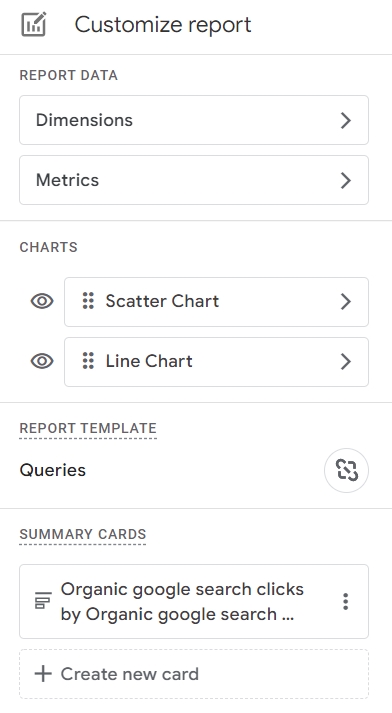
Task: Select the Scatter Chart label
Action: click(162, 301)
